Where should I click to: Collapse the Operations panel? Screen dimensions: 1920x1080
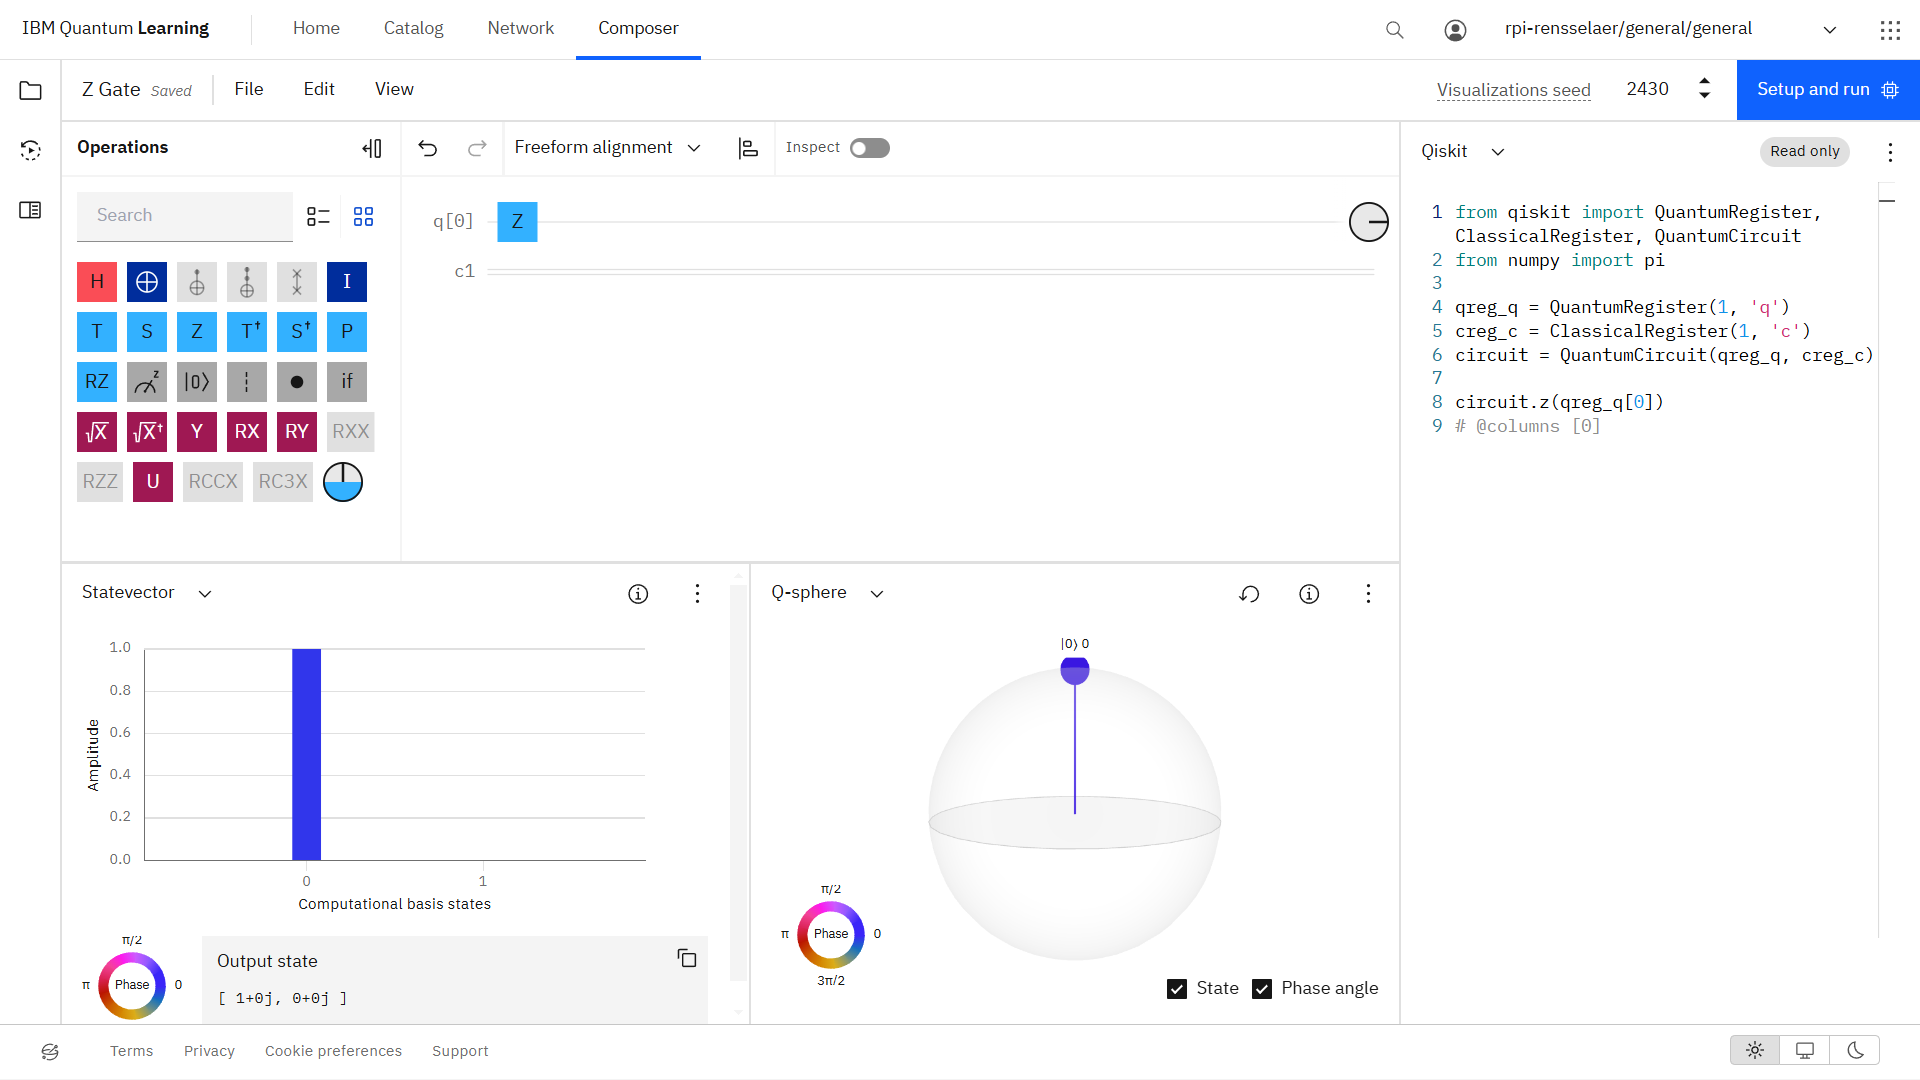[x=372, y=148]
